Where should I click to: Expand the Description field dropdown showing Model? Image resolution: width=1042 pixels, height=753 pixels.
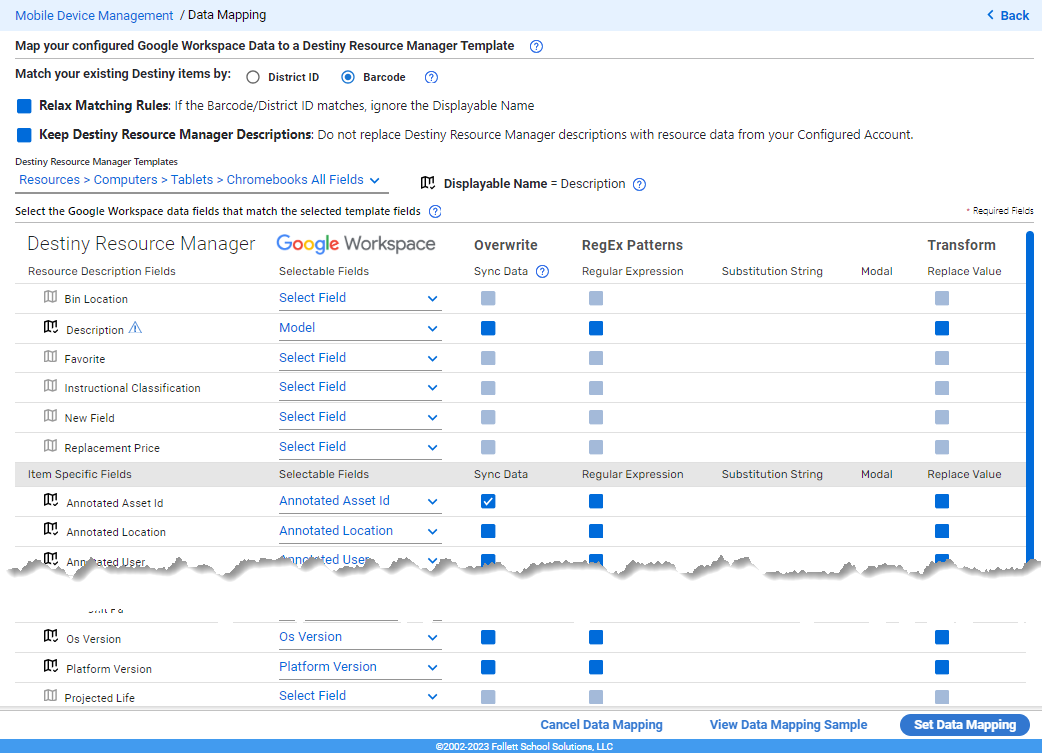[x=358, y=328]
